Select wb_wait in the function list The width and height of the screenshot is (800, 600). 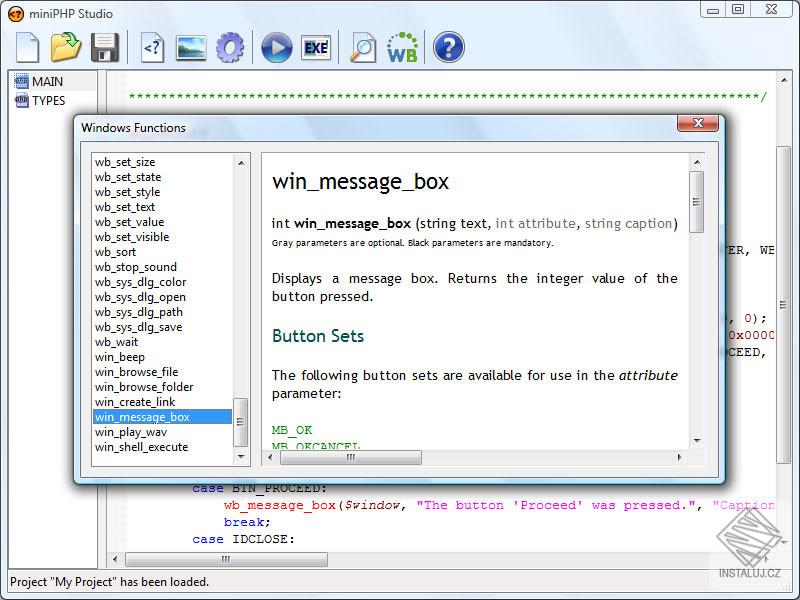(119, 341)
